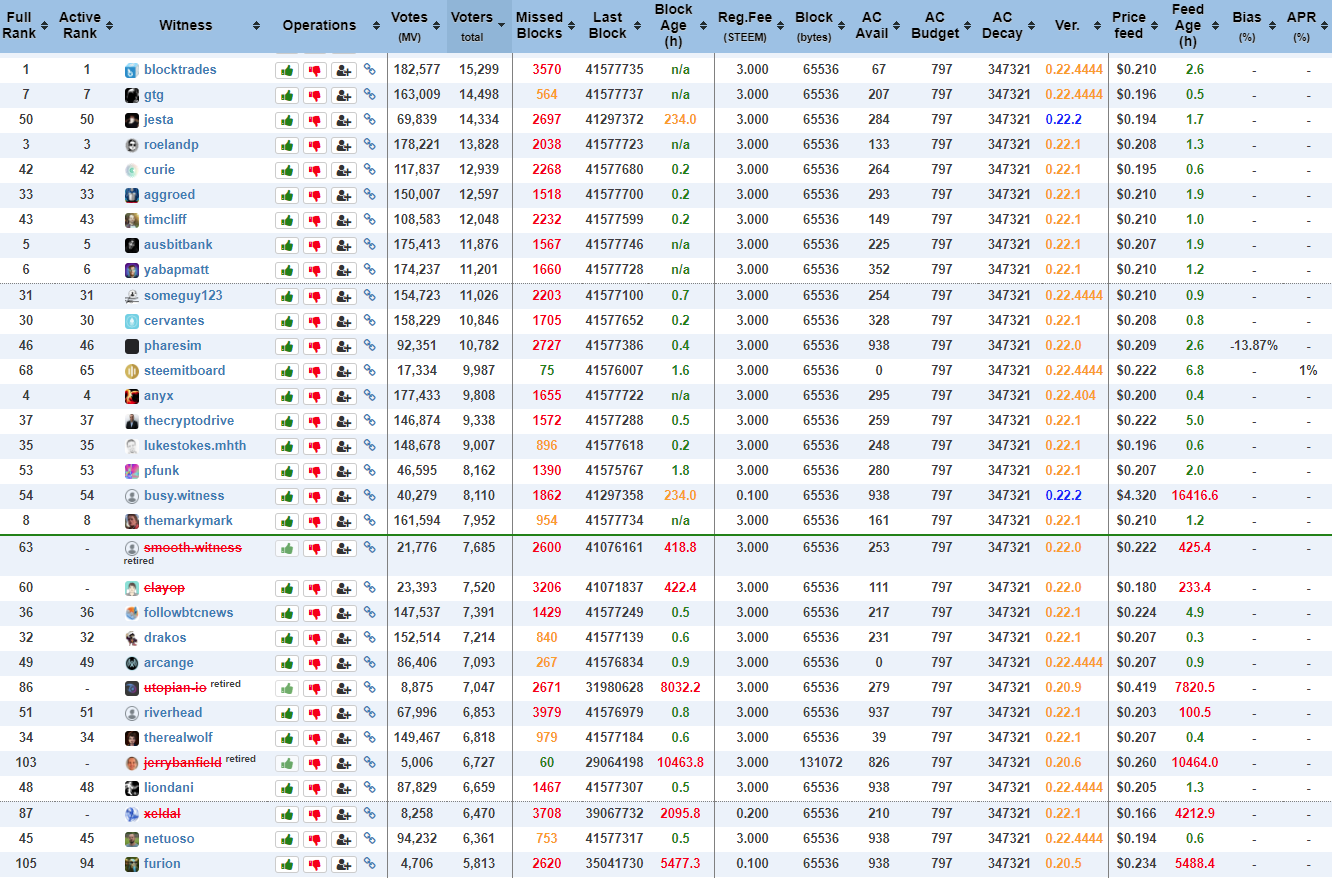Sort by the Missed Blocks column header
1332x878 pixels.
click(x=539, y=25)
